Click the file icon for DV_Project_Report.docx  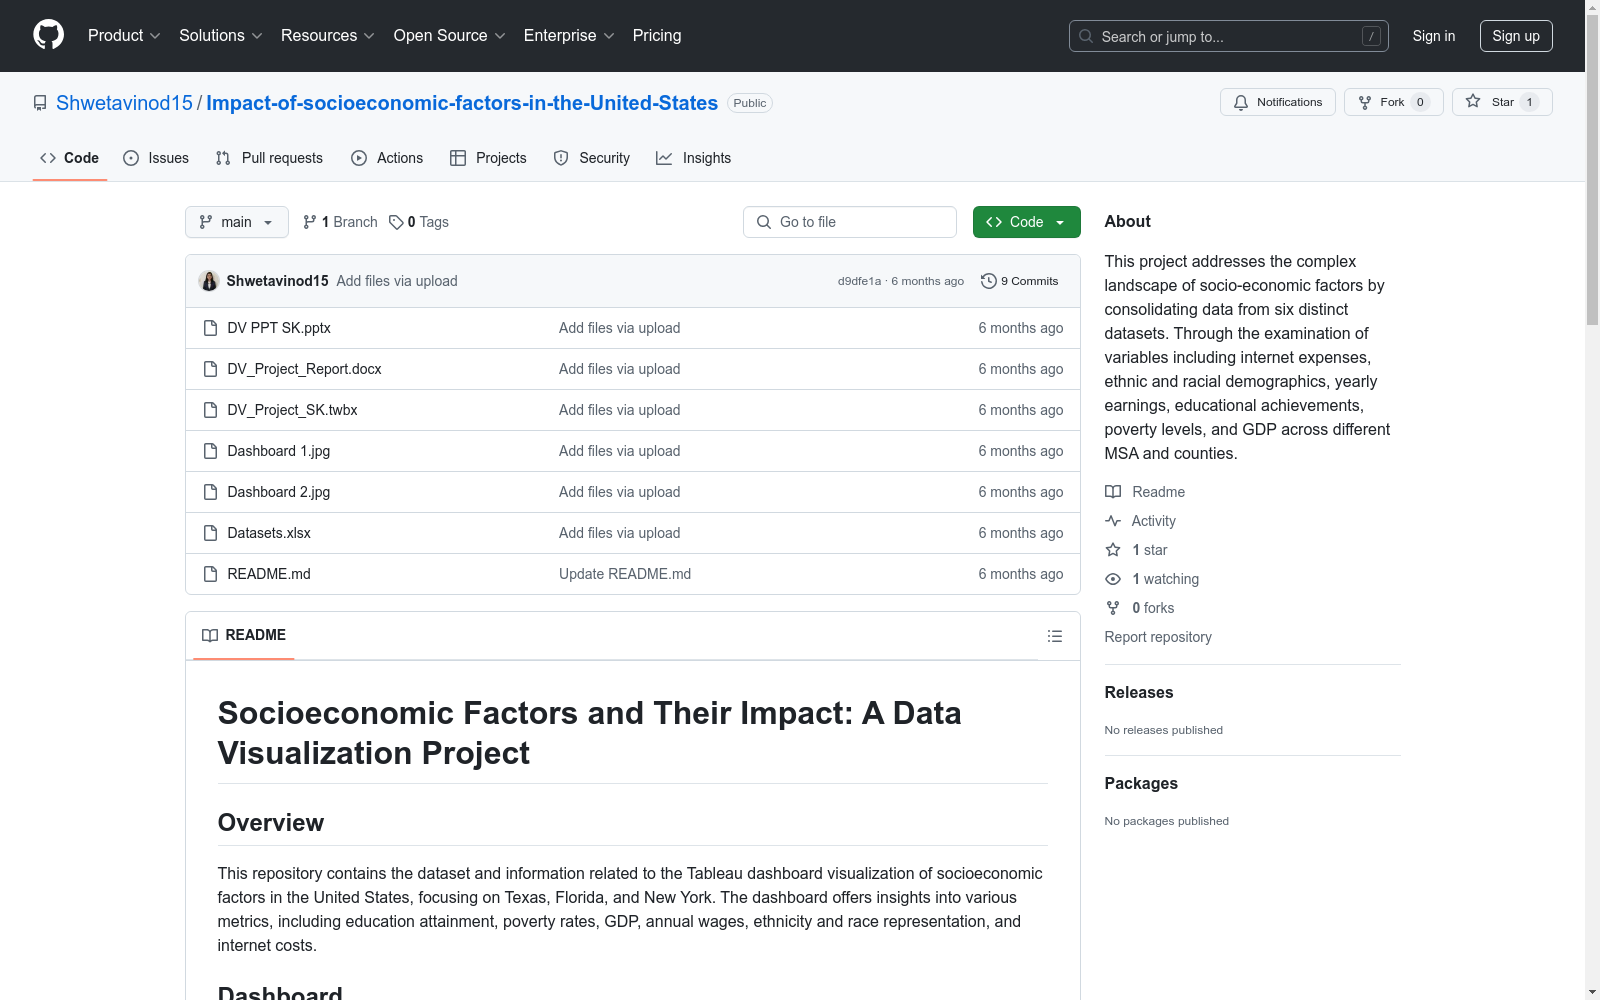(210, 369)
